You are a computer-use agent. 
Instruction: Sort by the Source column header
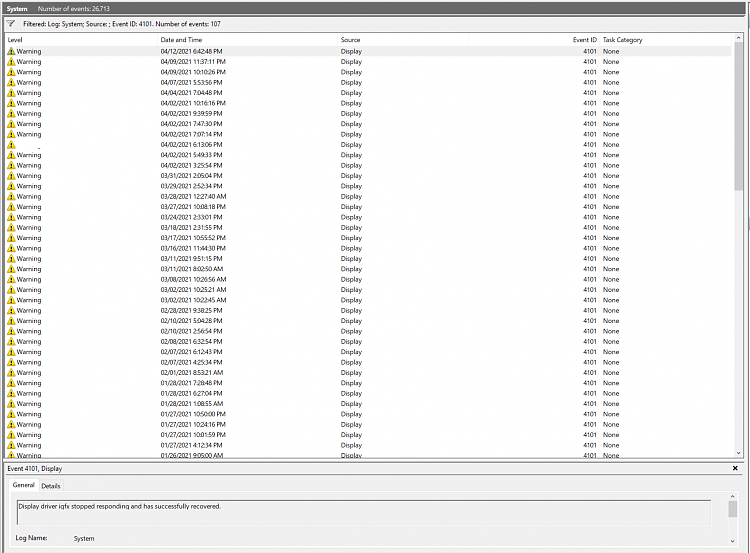click(x=403, y=40)
